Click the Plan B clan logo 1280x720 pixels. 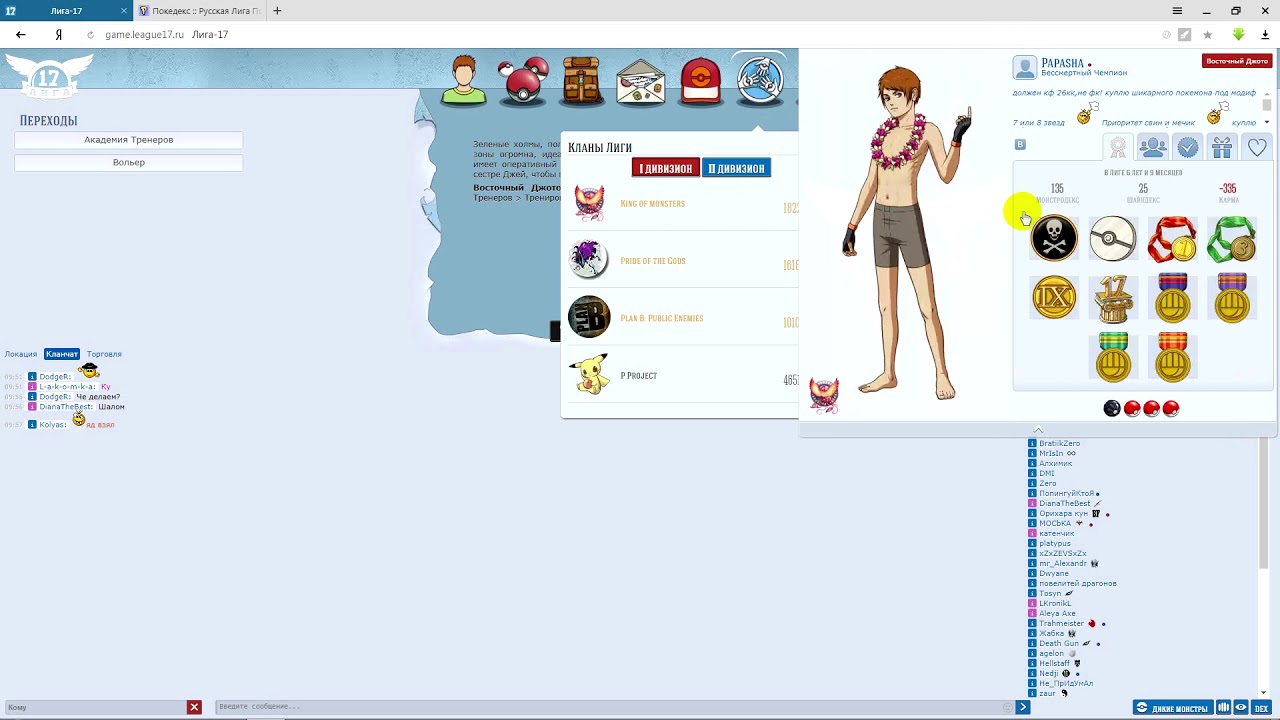coord(589,317)
